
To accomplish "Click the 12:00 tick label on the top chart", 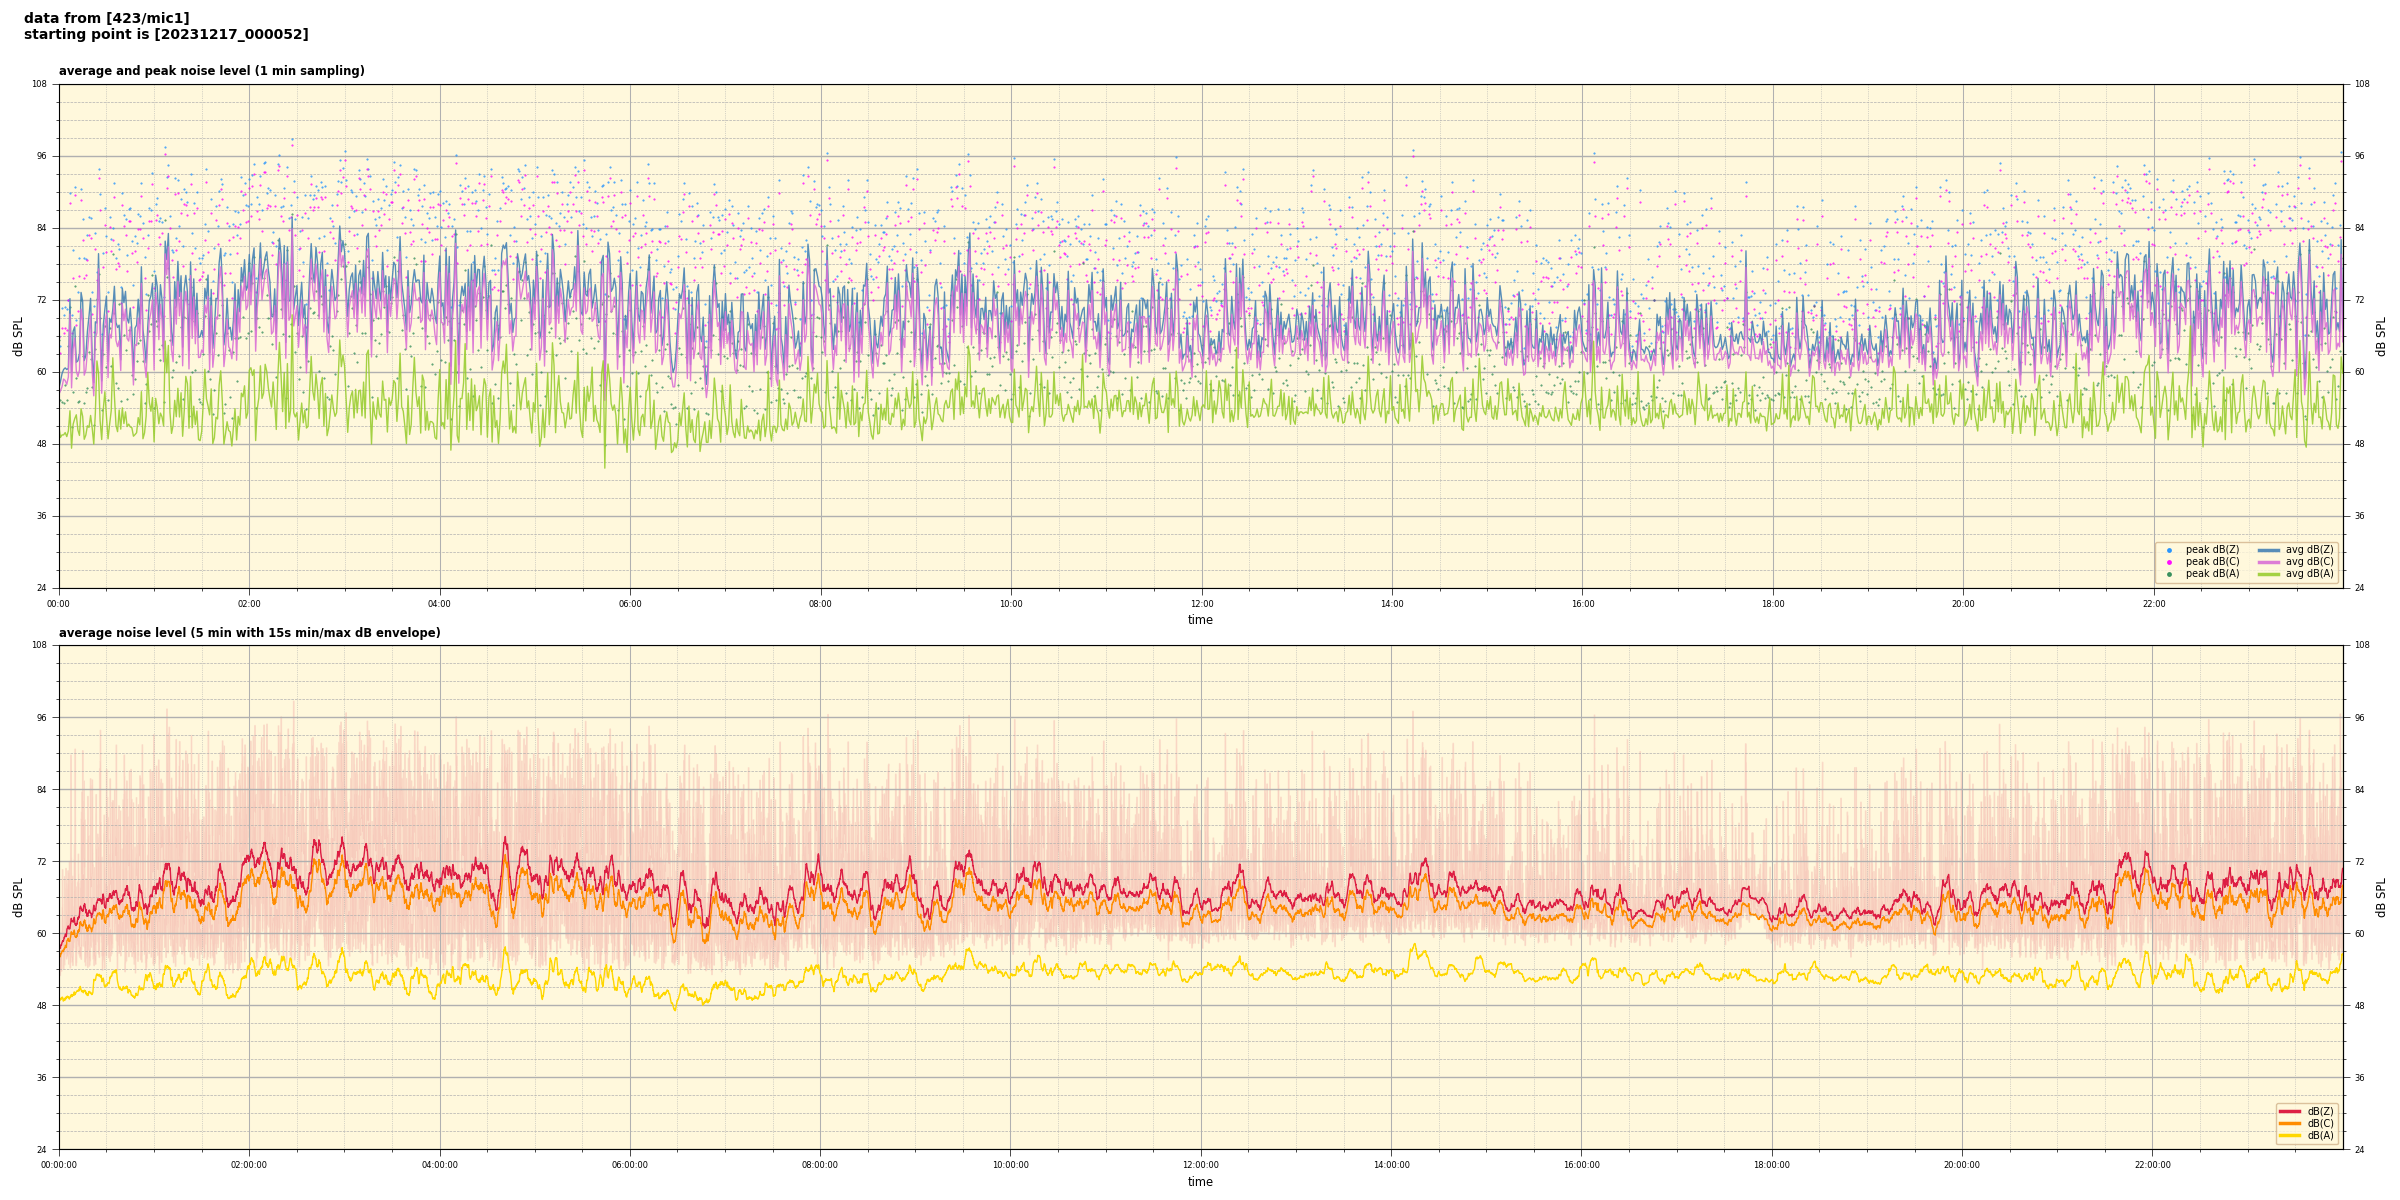I will pos(1201,604).
